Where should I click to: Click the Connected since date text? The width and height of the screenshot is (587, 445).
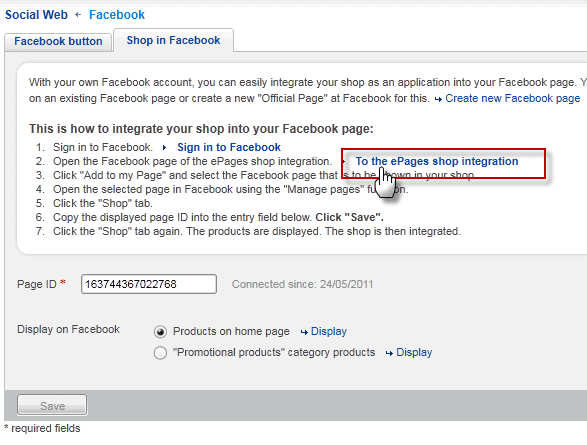(x=302, y=284)
